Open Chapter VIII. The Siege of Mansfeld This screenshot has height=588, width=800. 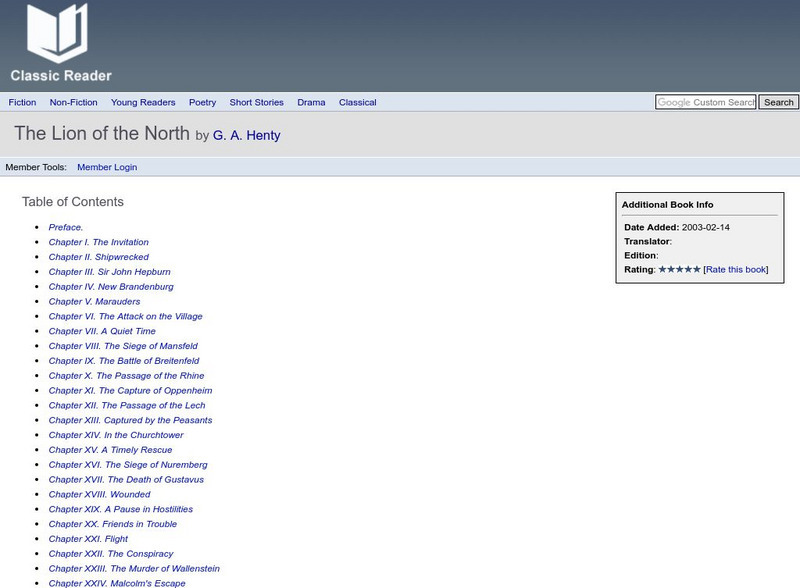(123, 346)
